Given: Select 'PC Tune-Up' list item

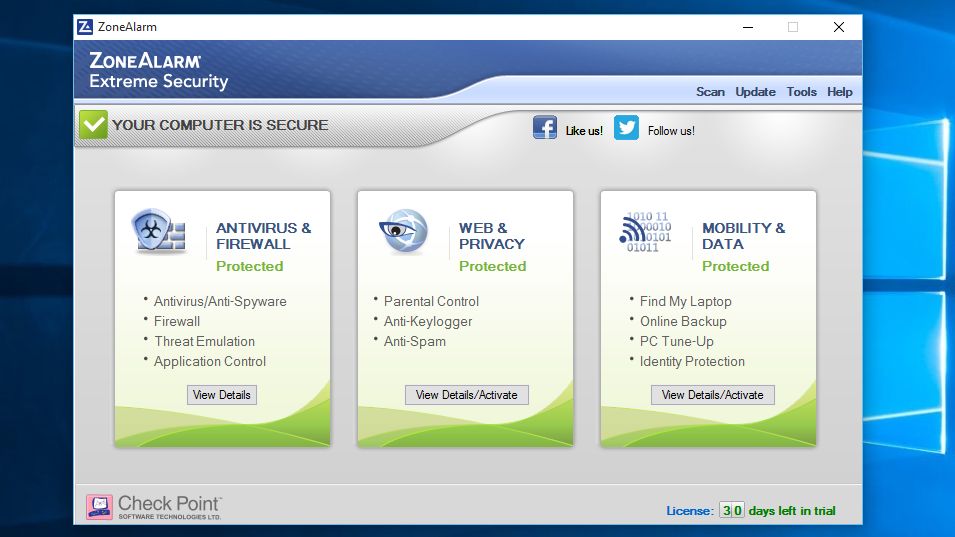Looking at the screenshot, I should (x=676, y=342).
